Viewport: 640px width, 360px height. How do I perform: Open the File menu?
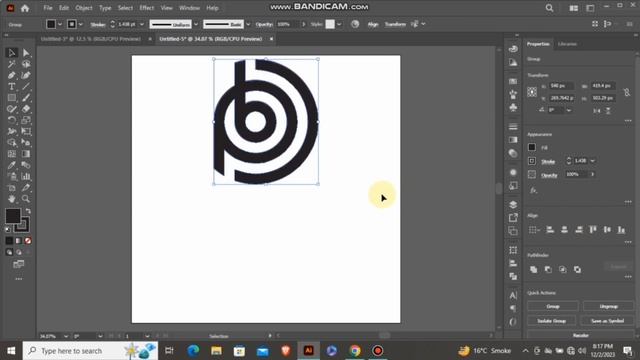tap(48, 8)
